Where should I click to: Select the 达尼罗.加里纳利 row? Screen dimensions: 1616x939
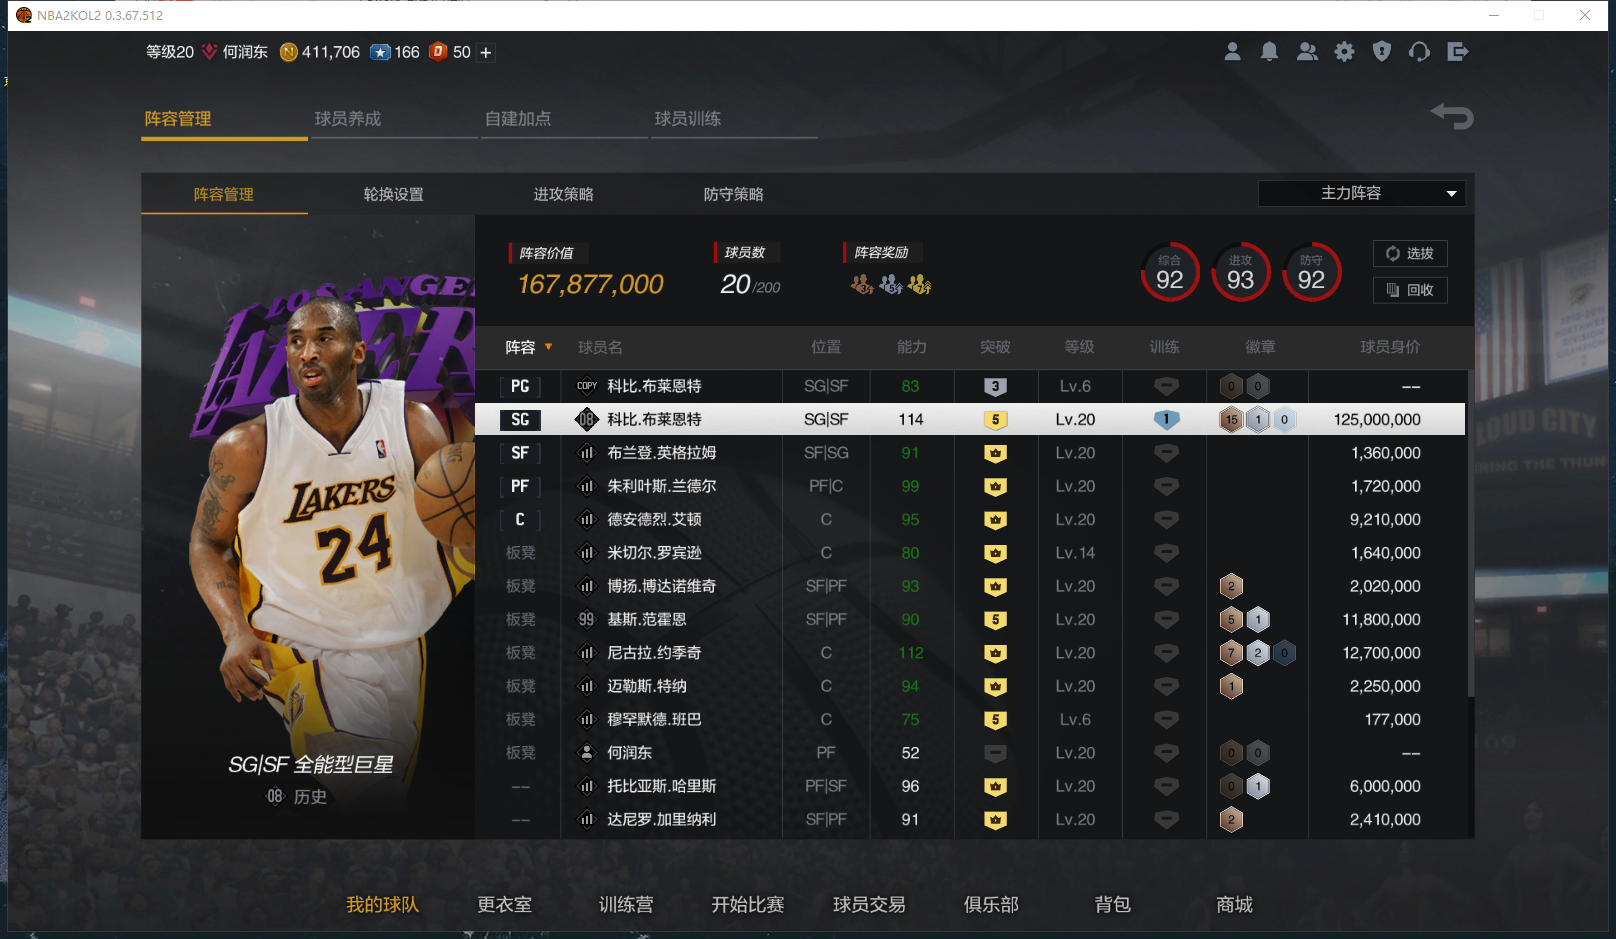tap(970, 820)
